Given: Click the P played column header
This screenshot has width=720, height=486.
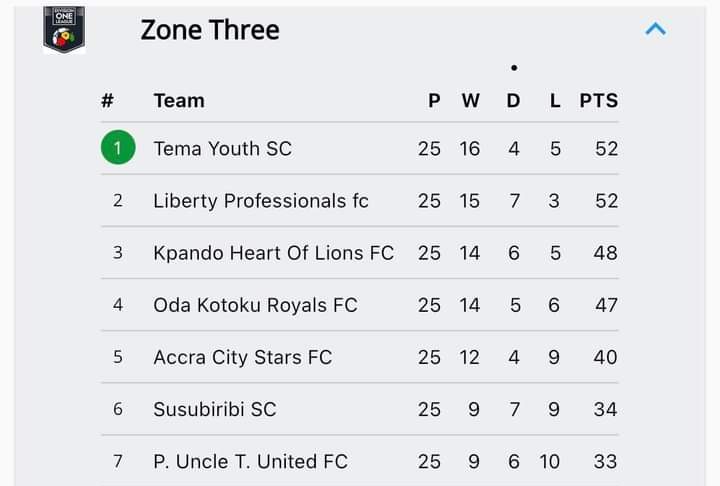Looking at the screenshot, I should [434, 101].
